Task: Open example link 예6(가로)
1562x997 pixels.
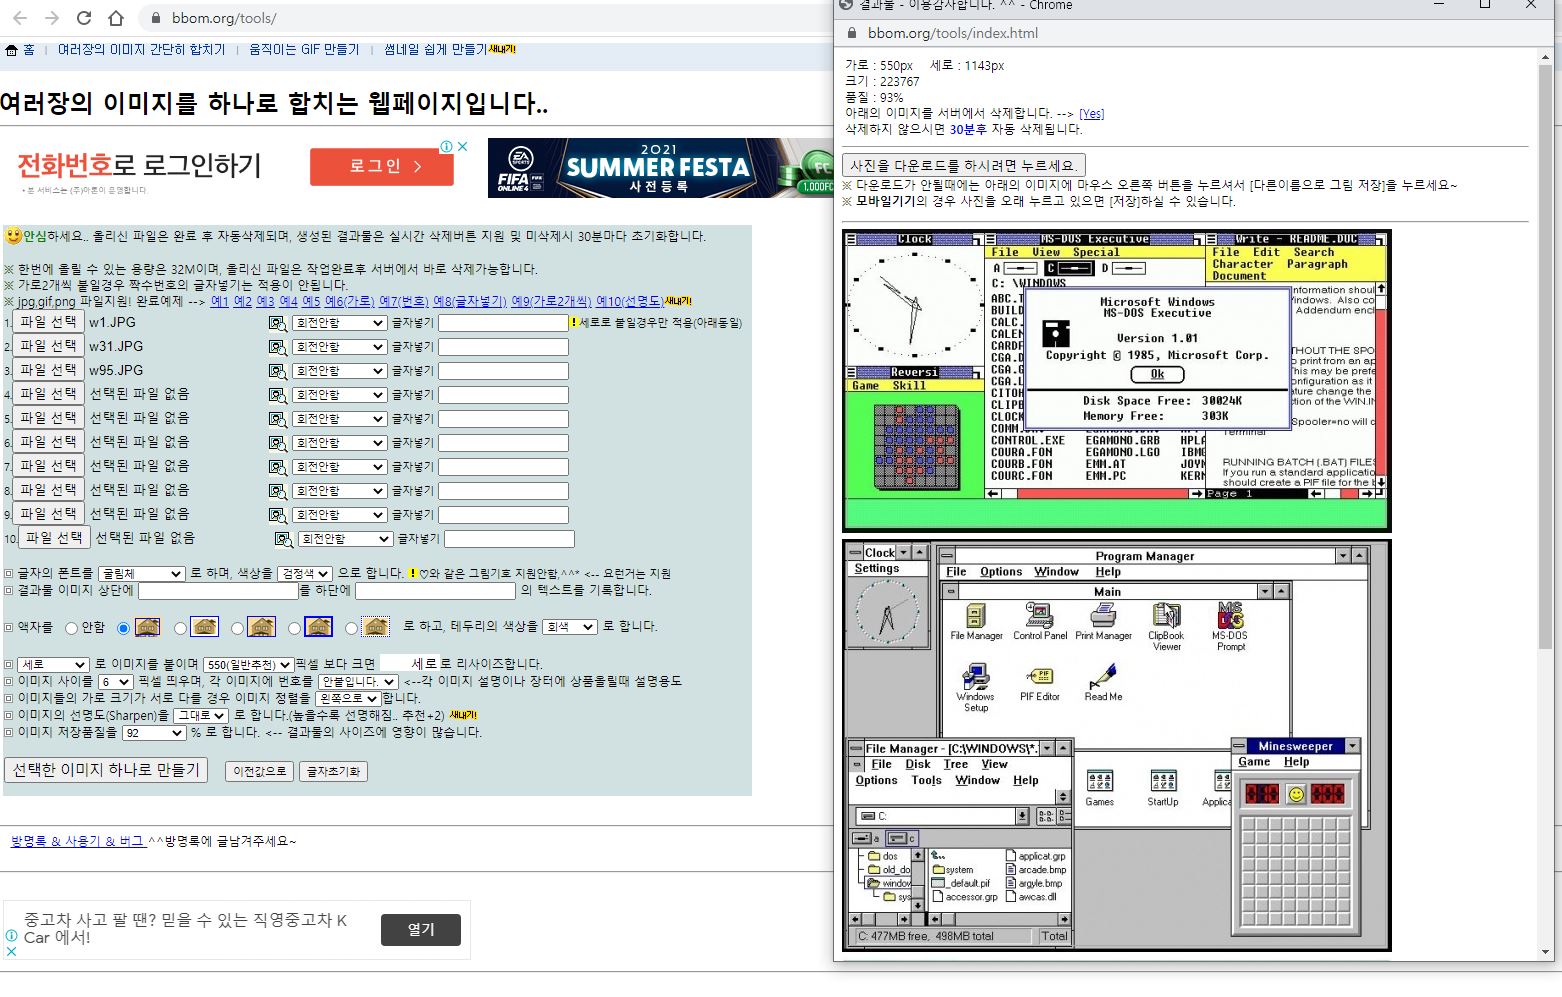Action: [x=349, y=301]
